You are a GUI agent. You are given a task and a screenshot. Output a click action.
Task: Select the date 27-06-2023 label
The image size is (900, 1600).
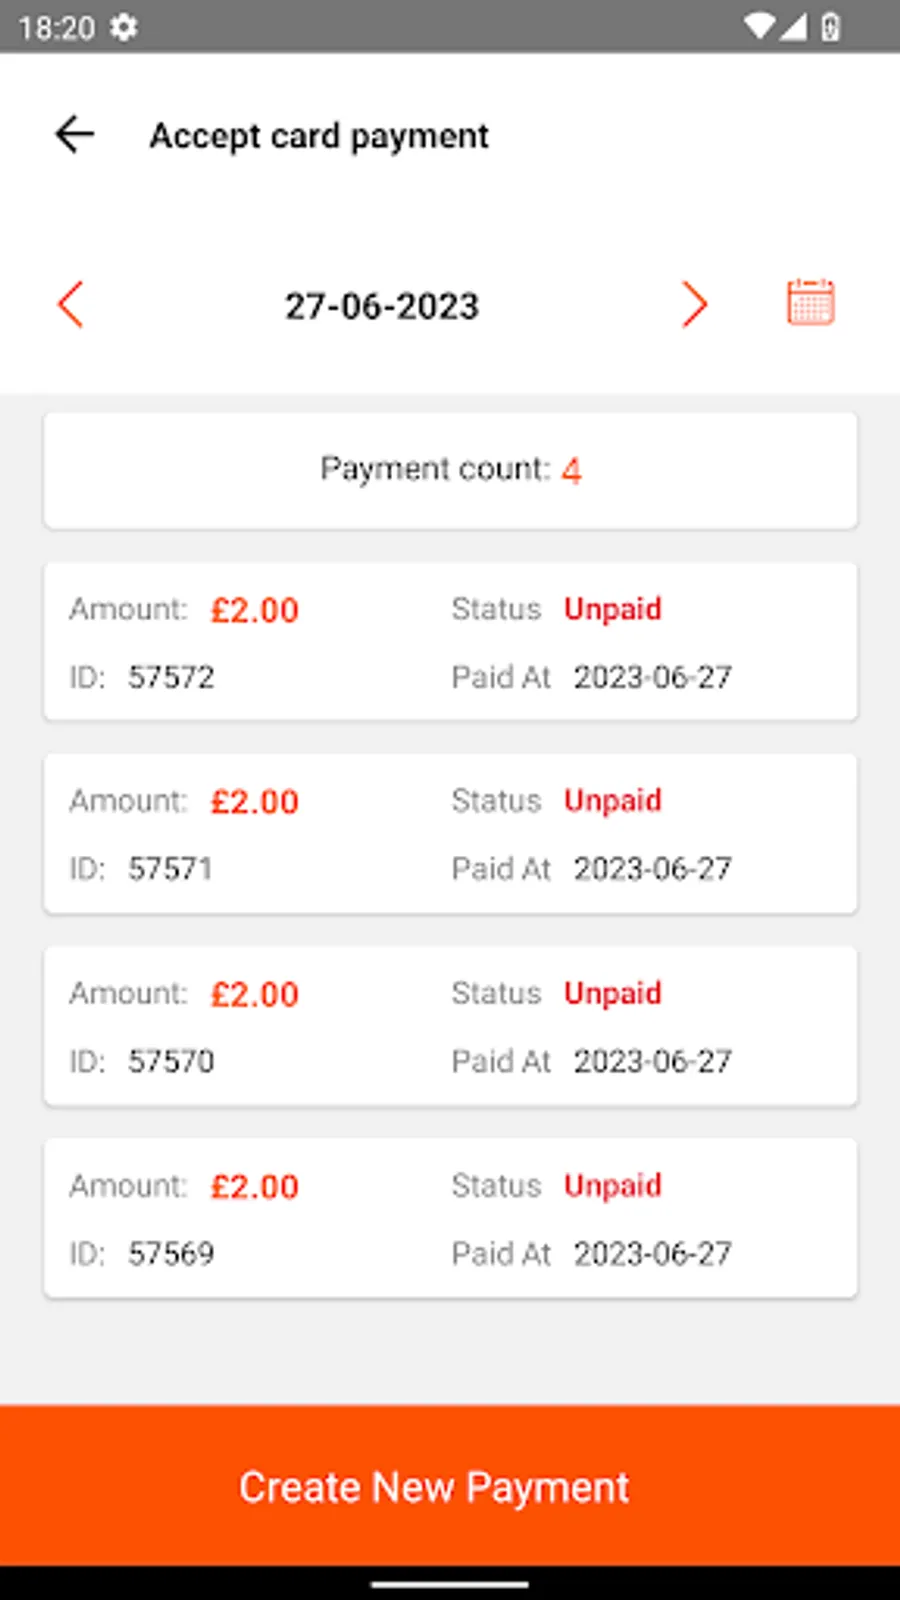(382, 306)
